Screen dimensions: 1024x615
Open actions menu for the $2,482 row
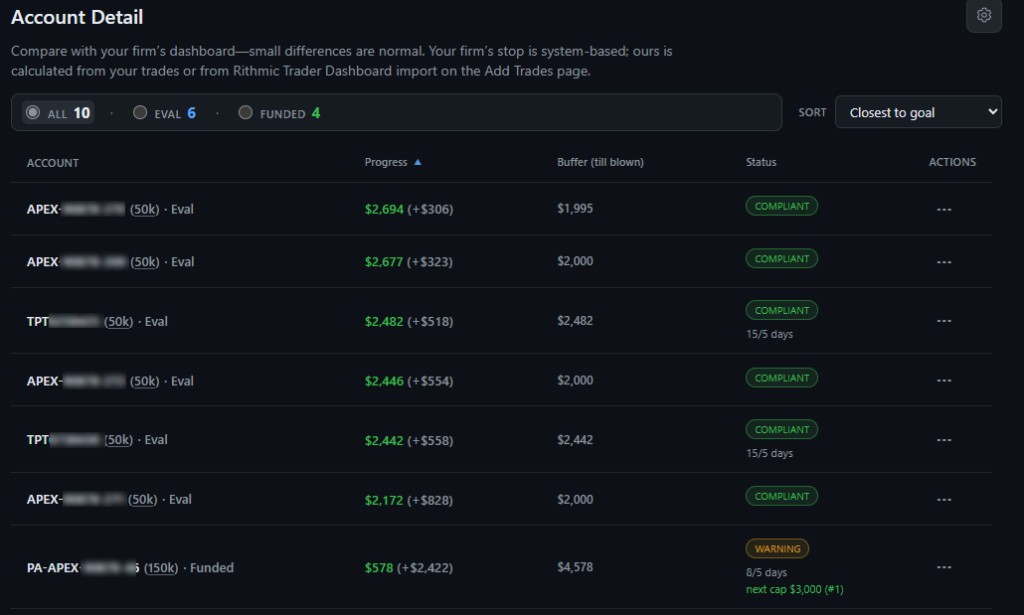point(944,321)
